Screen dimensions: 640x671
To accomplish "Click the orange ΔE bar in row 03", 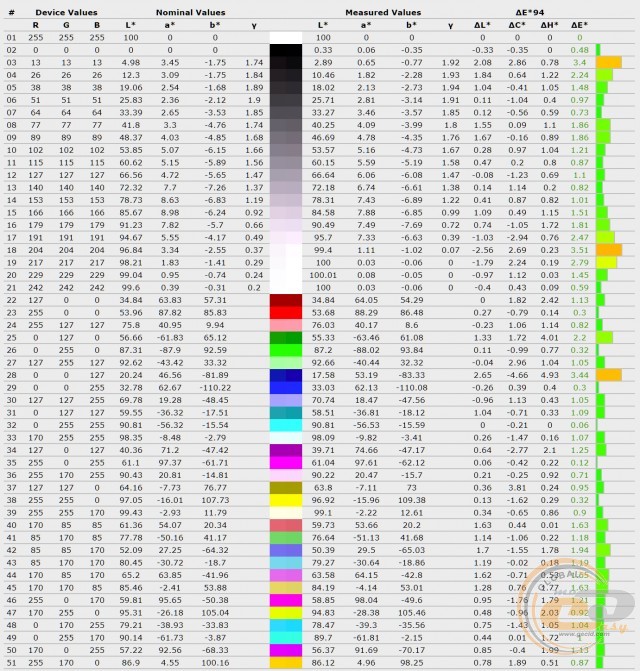I will 609,62.
